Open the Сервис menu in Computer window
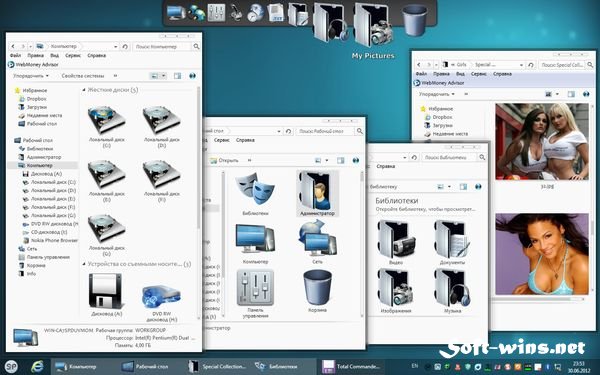 pos(73,55)
